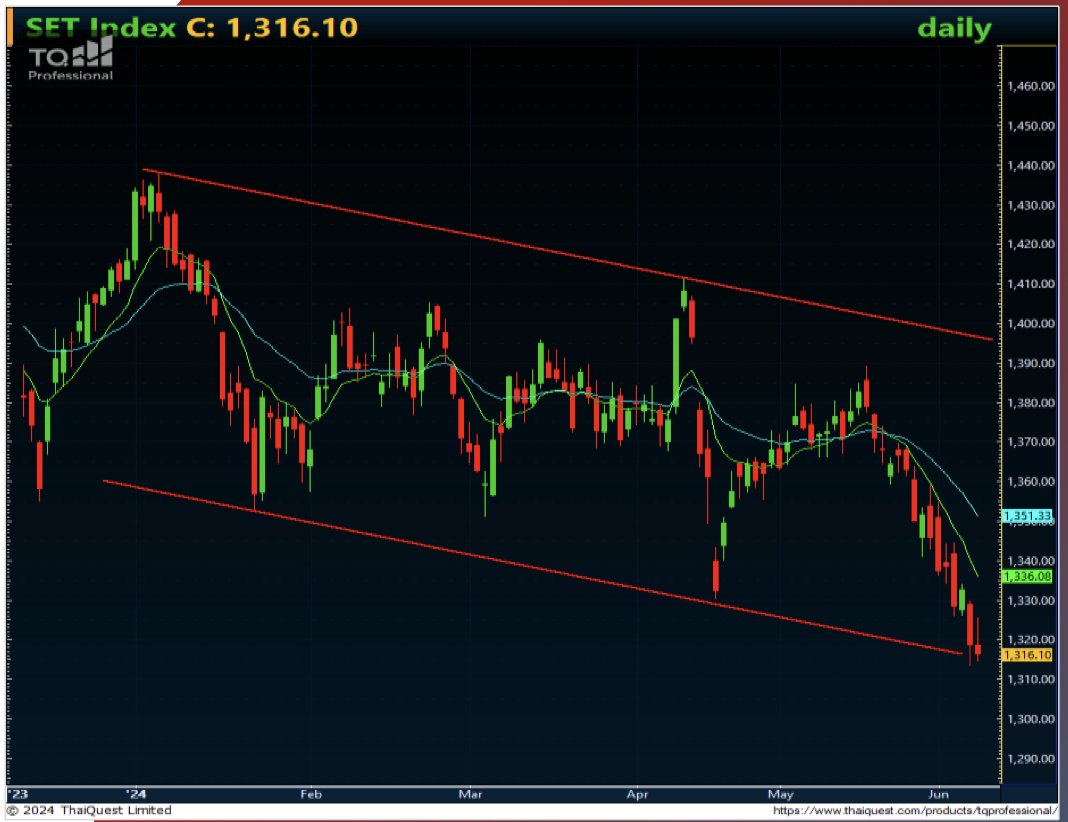Click the green 'daily' timeframe label

pyautogui.click(x=954, y=29)
